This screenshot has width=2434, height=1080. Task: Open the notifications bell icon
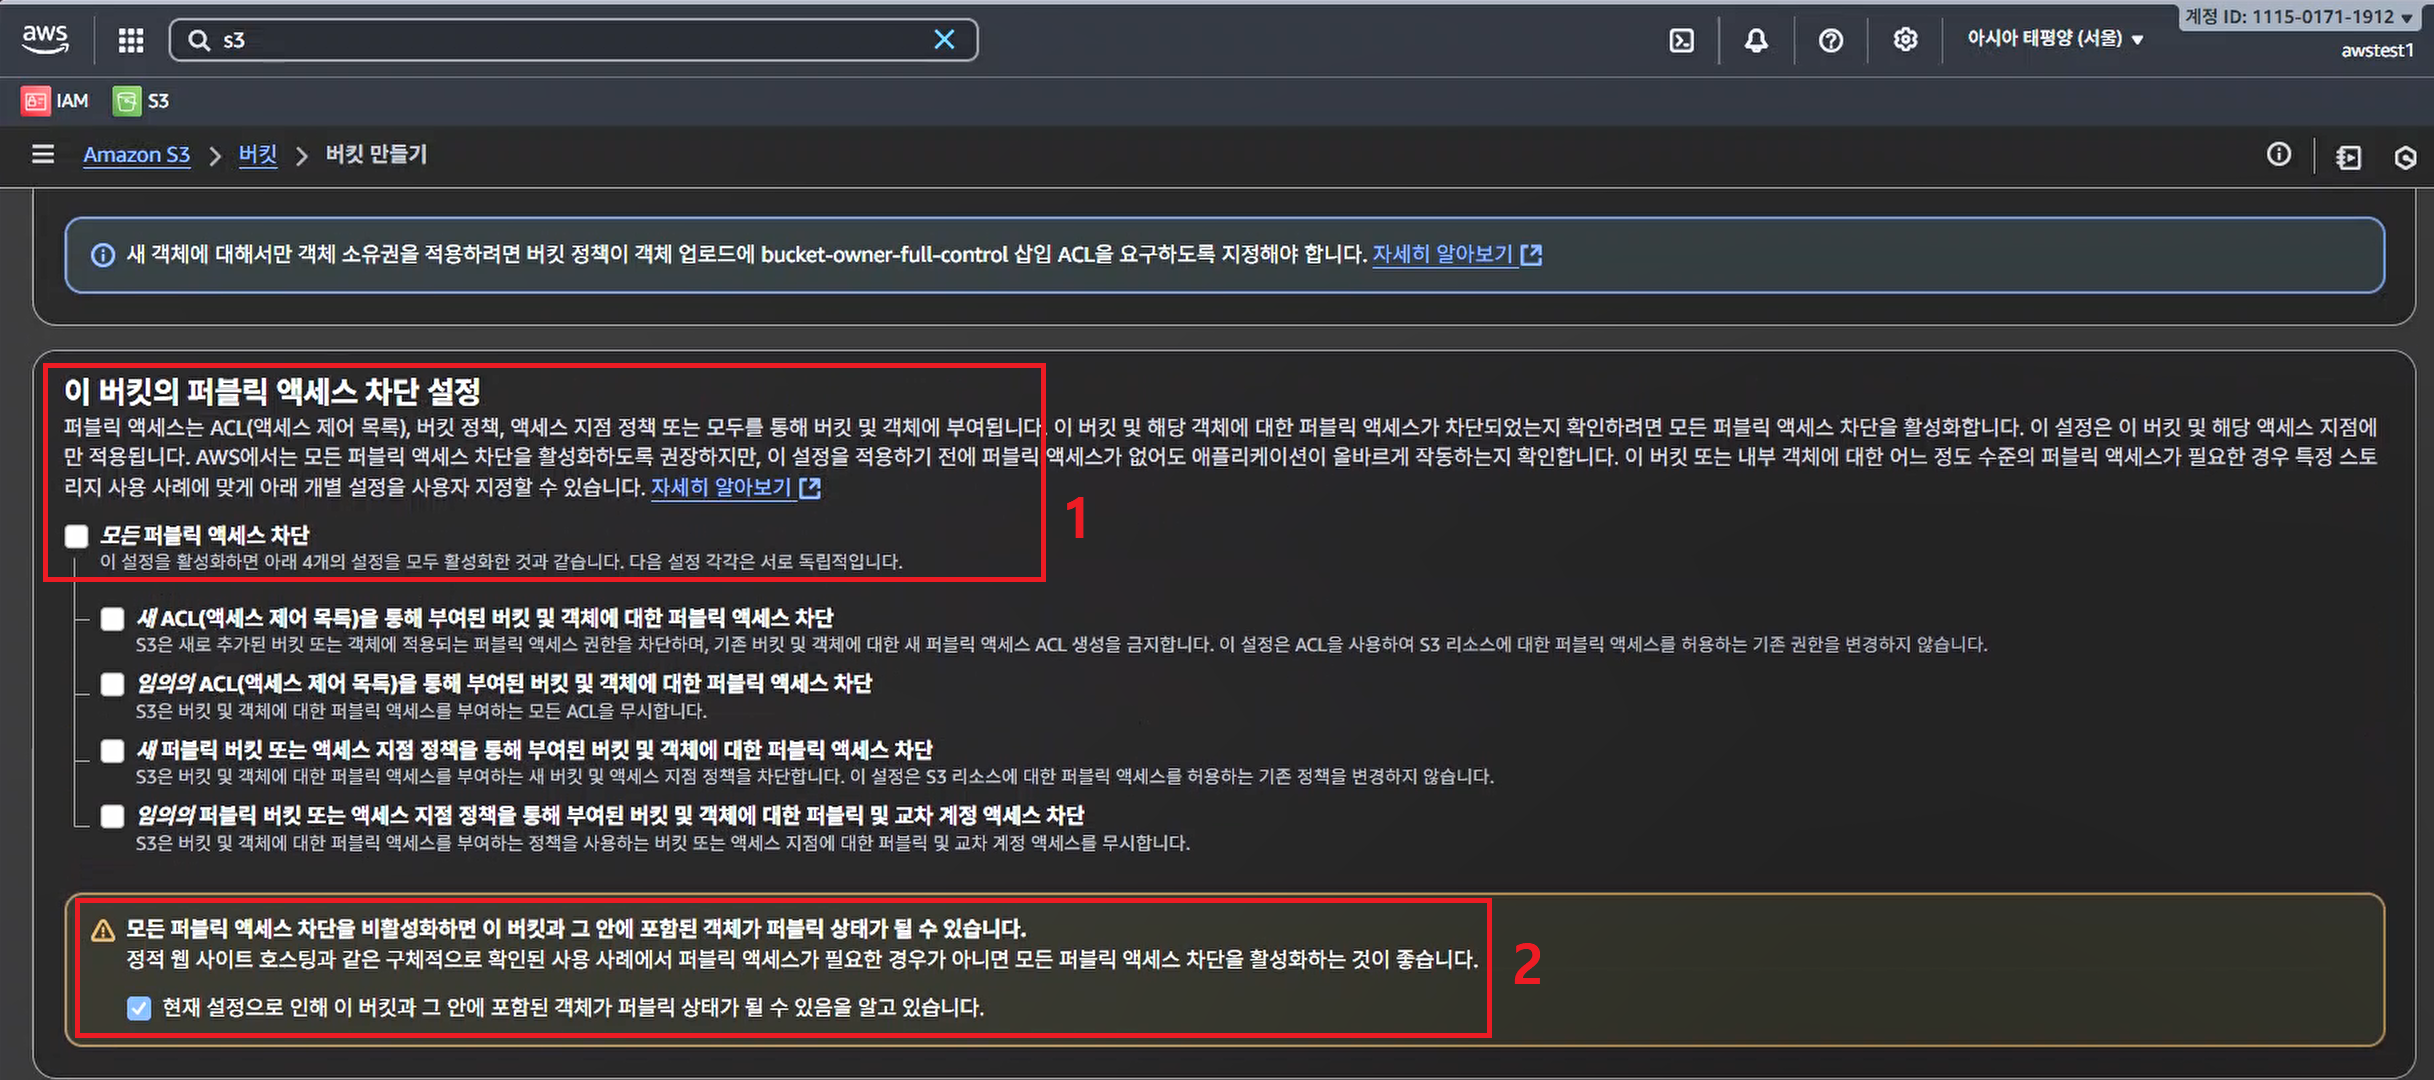[x=1756, y=40]
